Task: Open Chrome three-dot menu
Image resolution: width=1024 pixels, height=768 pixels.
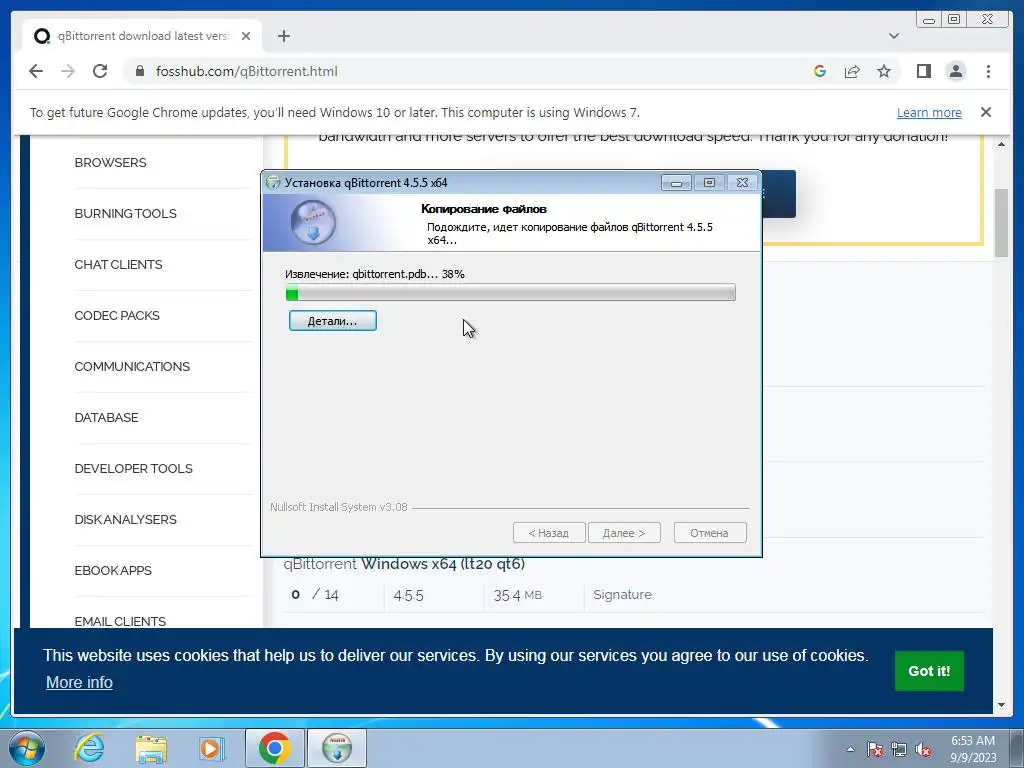Action: coord(988,71)
